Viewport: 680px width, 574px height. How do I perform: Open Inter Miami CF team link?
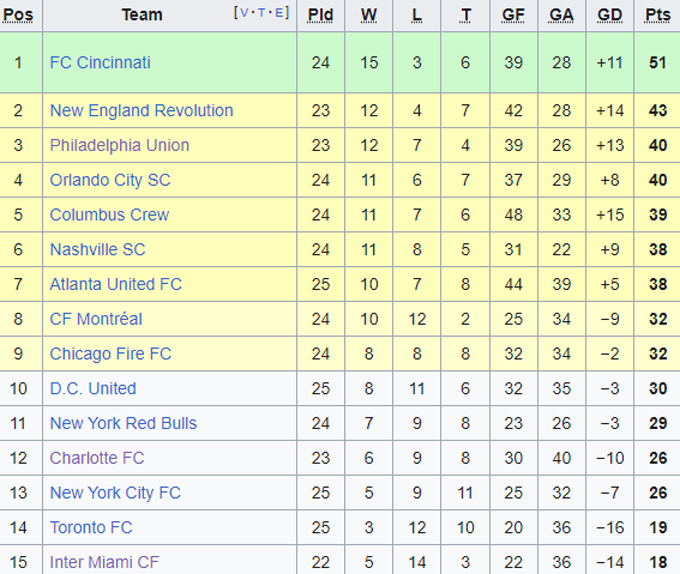104,562
